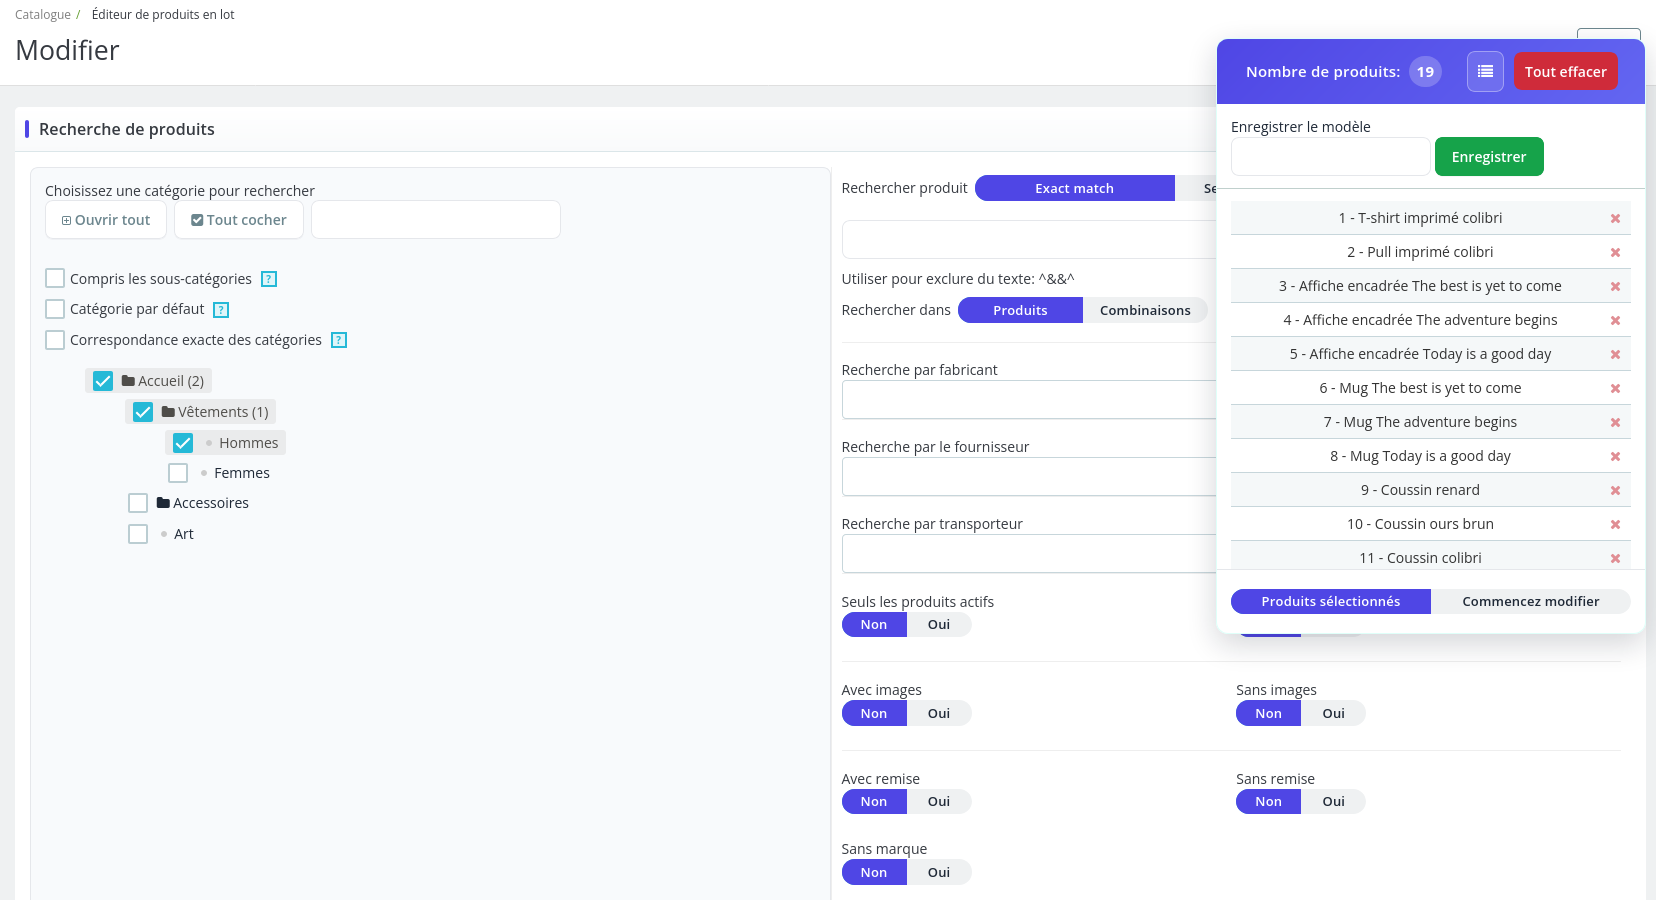The image size is (1656, 900).
Task: Switch to Produits sélectionnés tab
Action: [x=1331, y=601]
